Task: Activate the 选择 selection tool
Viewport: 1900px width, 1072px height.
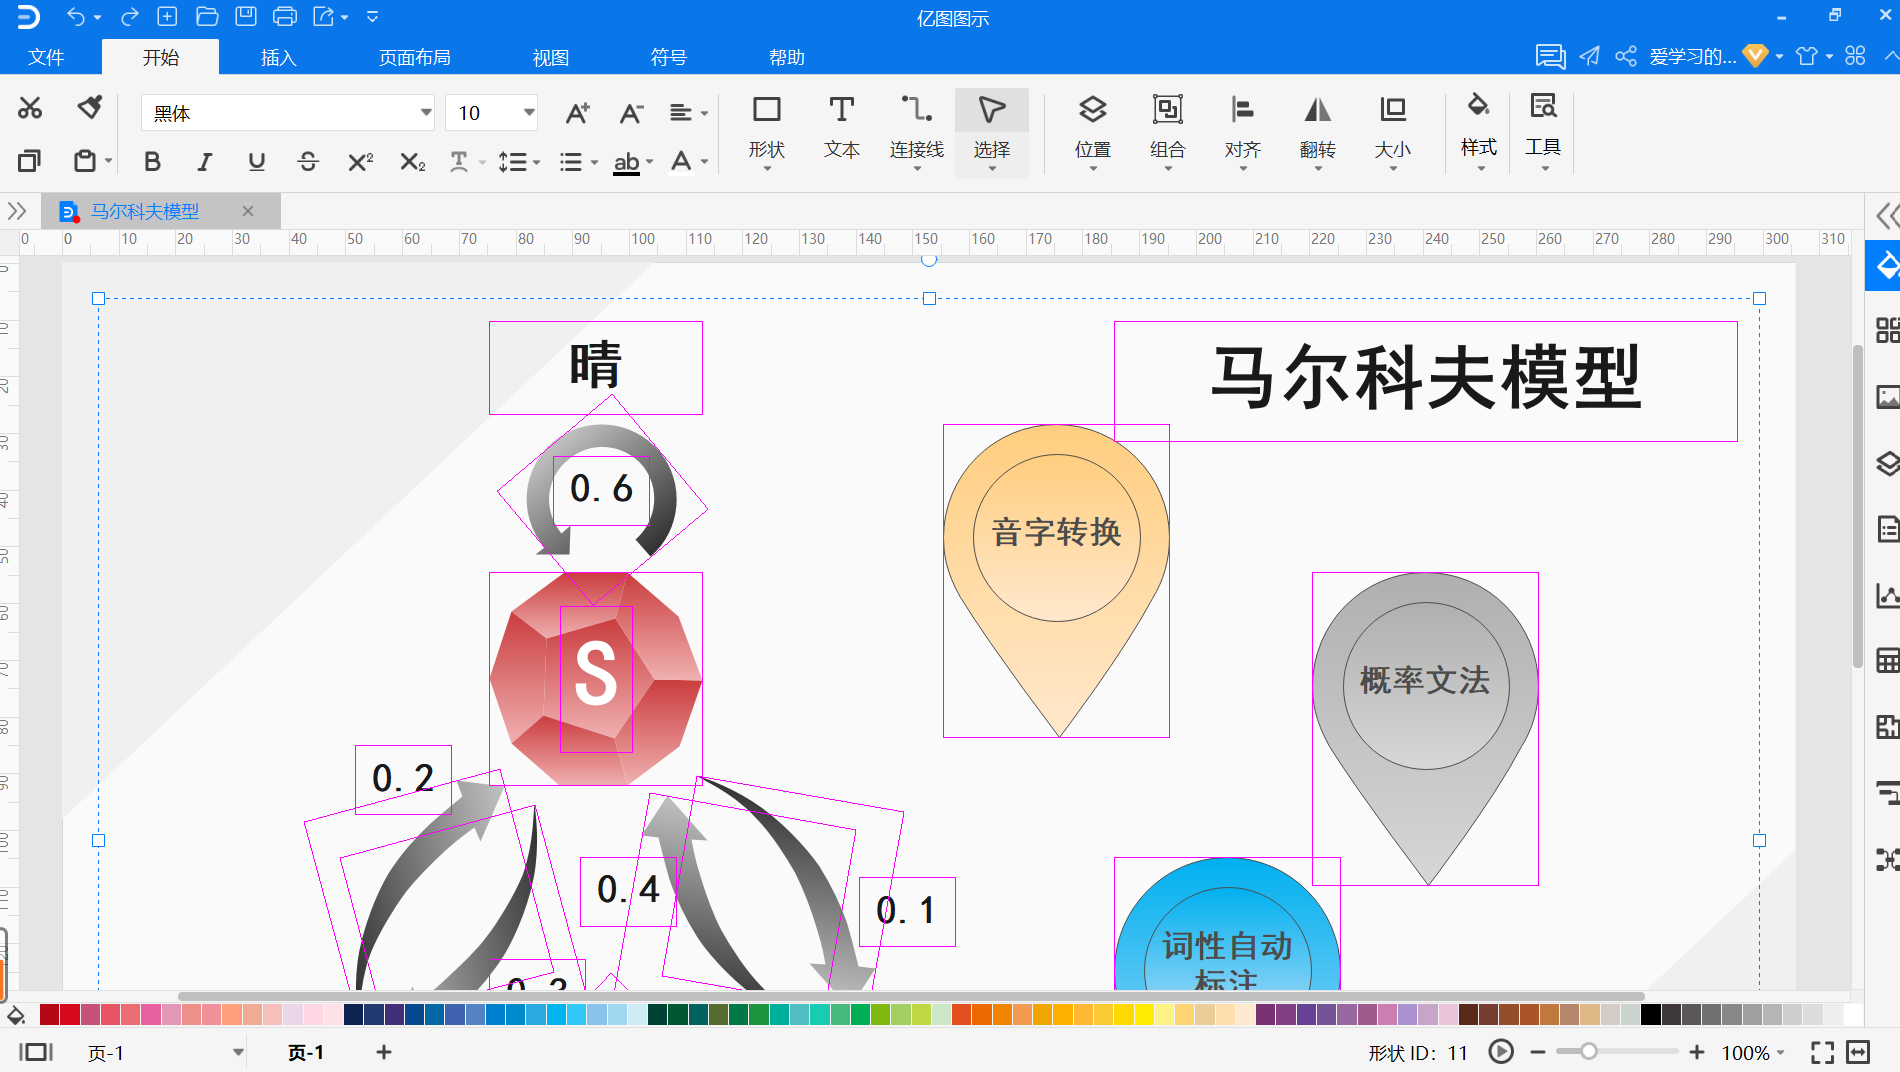Action: coord(991,131)
